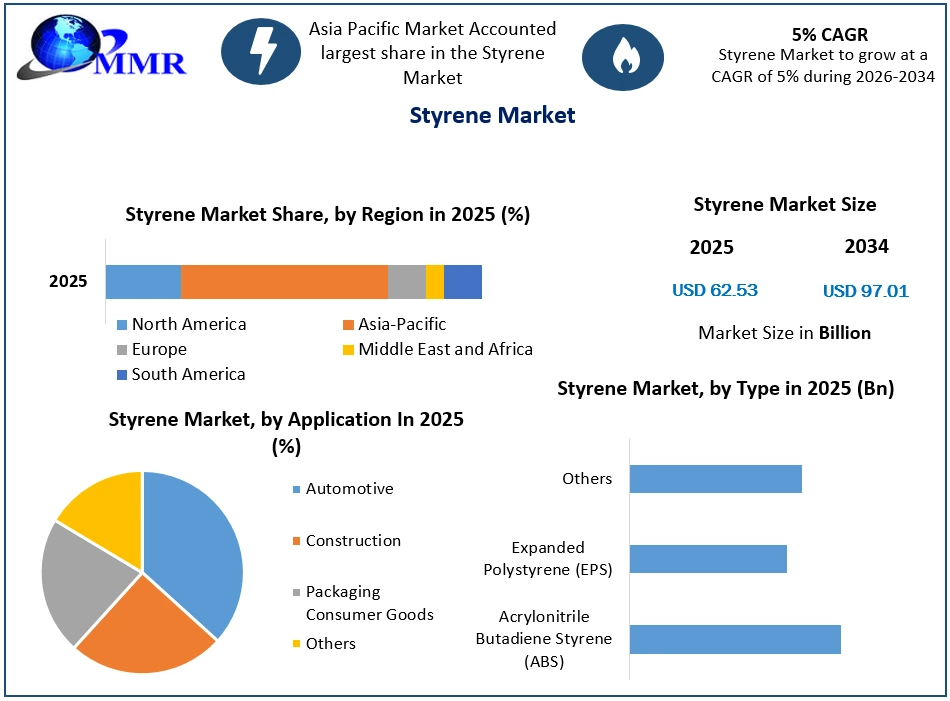Image resolution: width=950 pixels, height=701 pixels.
Task: Click the Acrylonitrile Butadiene Styrene bar
Action: pos(736,639)
